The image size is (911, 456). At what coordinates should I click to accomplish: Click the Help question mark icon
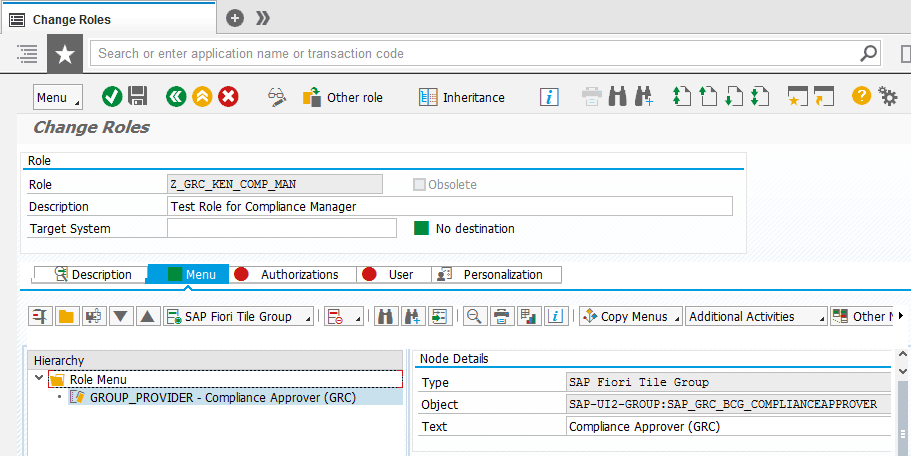click(860, 96)
